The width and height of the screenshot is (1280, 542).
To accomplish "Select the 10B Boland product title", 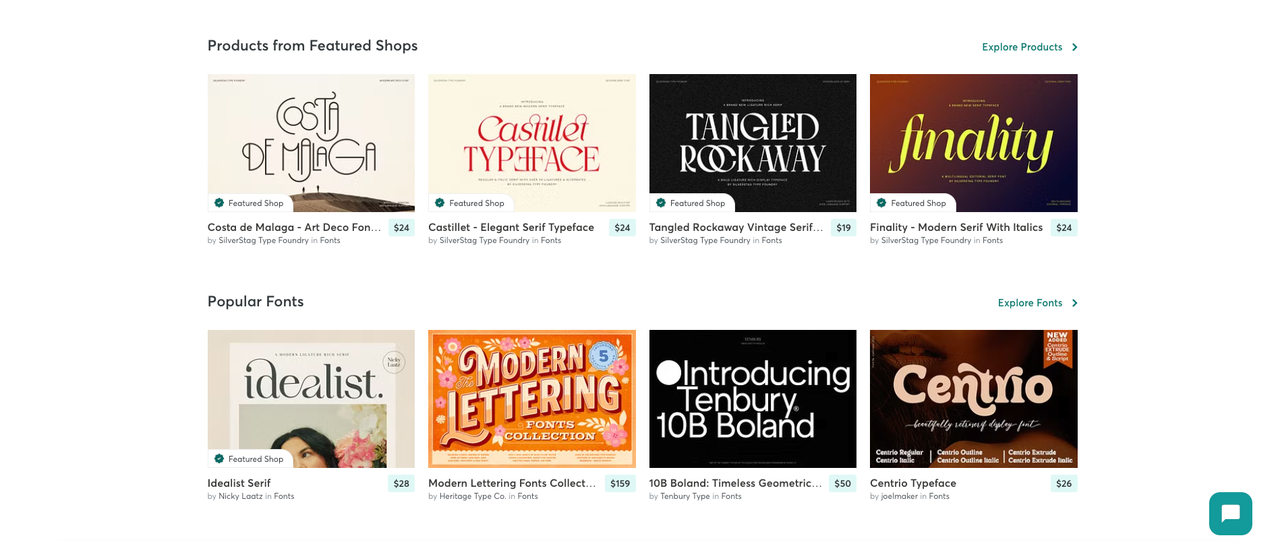I will click(x=735, y=483).
